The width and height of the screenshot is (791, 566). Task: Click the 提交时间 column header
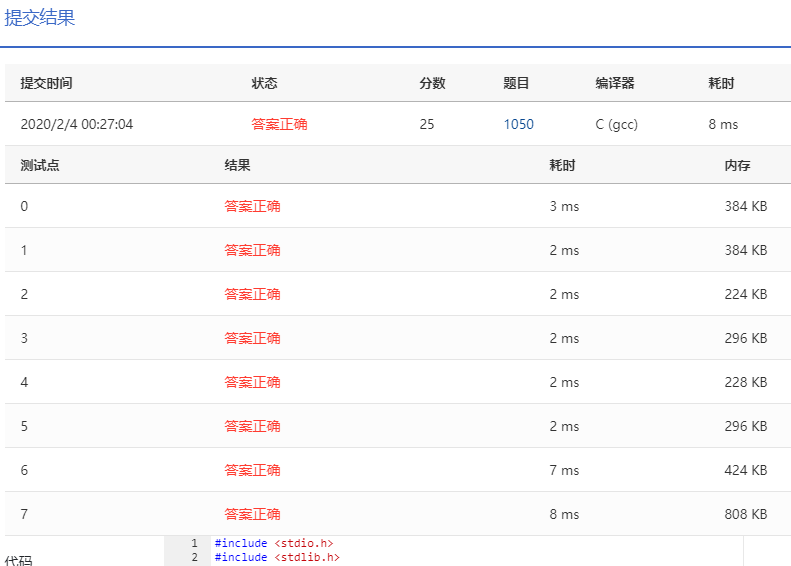[46, 83]
